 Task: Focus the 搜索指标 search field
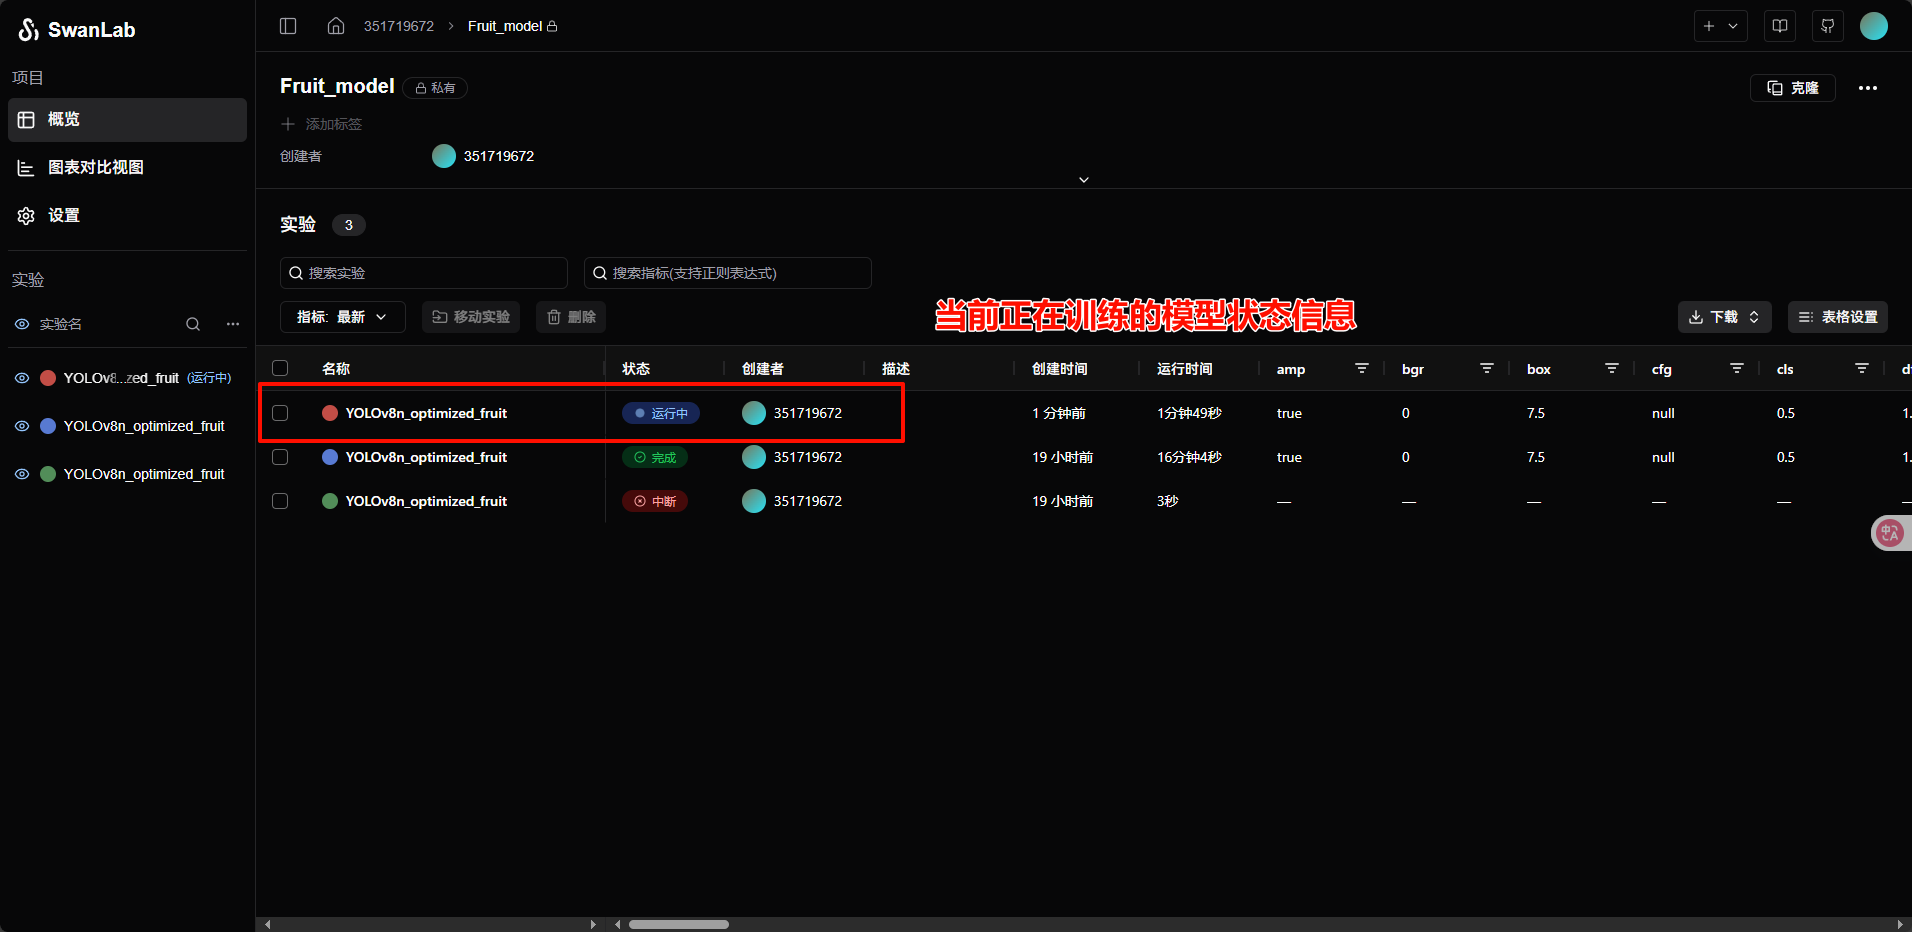click(728, 273)
